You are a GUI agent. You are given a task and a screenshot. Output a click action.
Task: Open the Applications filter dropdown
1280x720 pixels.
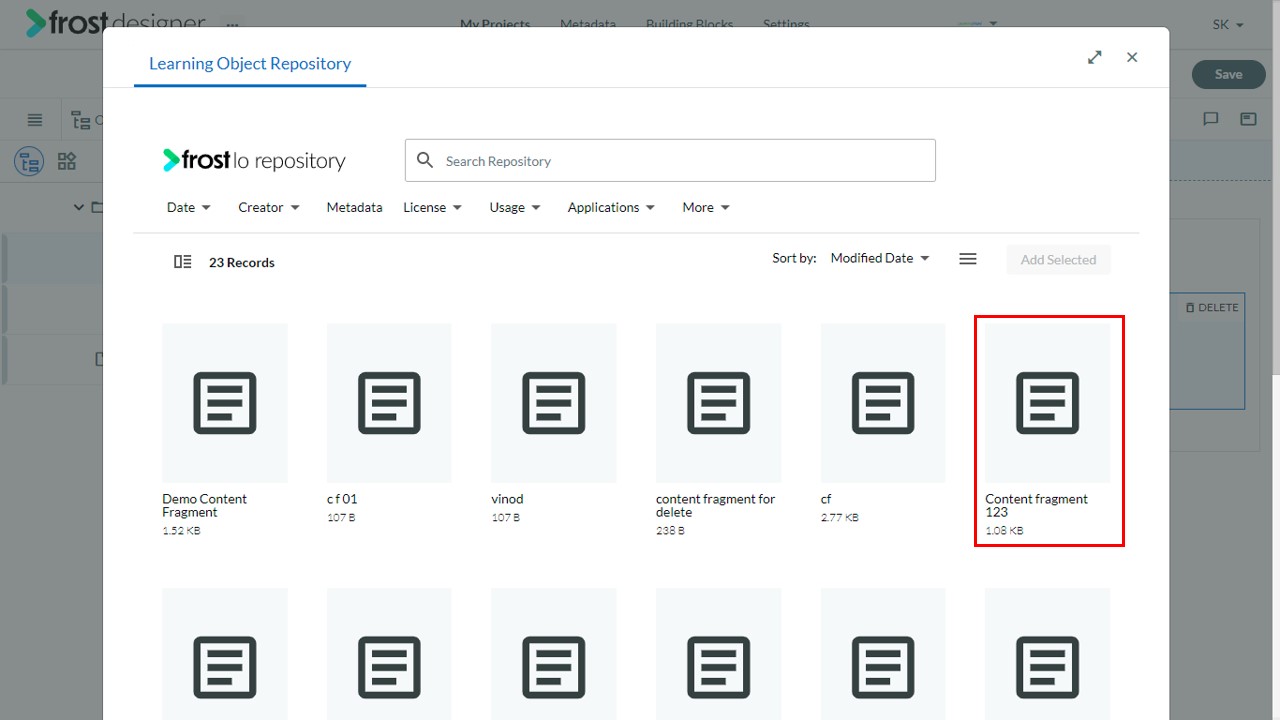(611, 207)
